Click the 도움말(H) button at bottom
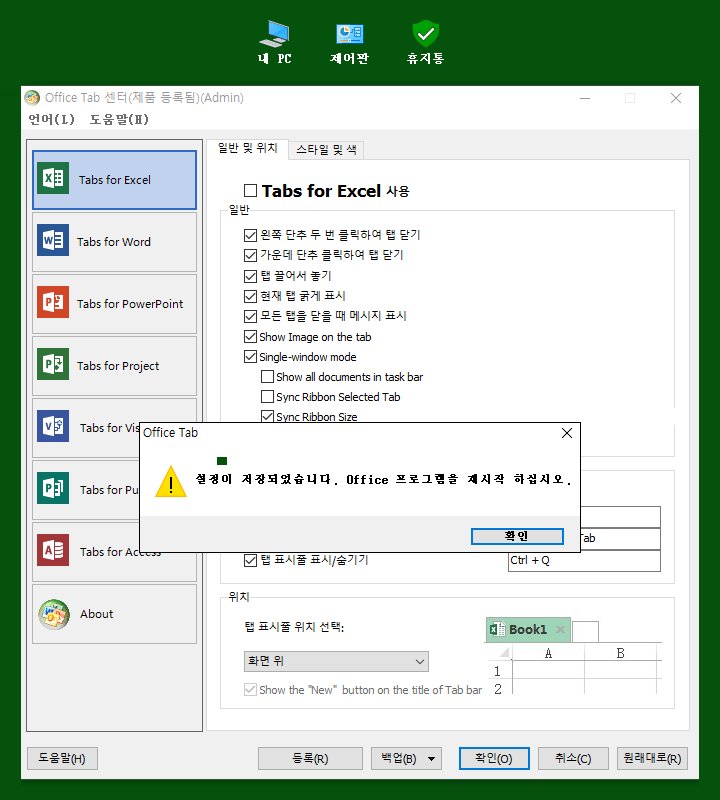Image resolution: width=720 pixels, height=800 pixels. [62, 759]
